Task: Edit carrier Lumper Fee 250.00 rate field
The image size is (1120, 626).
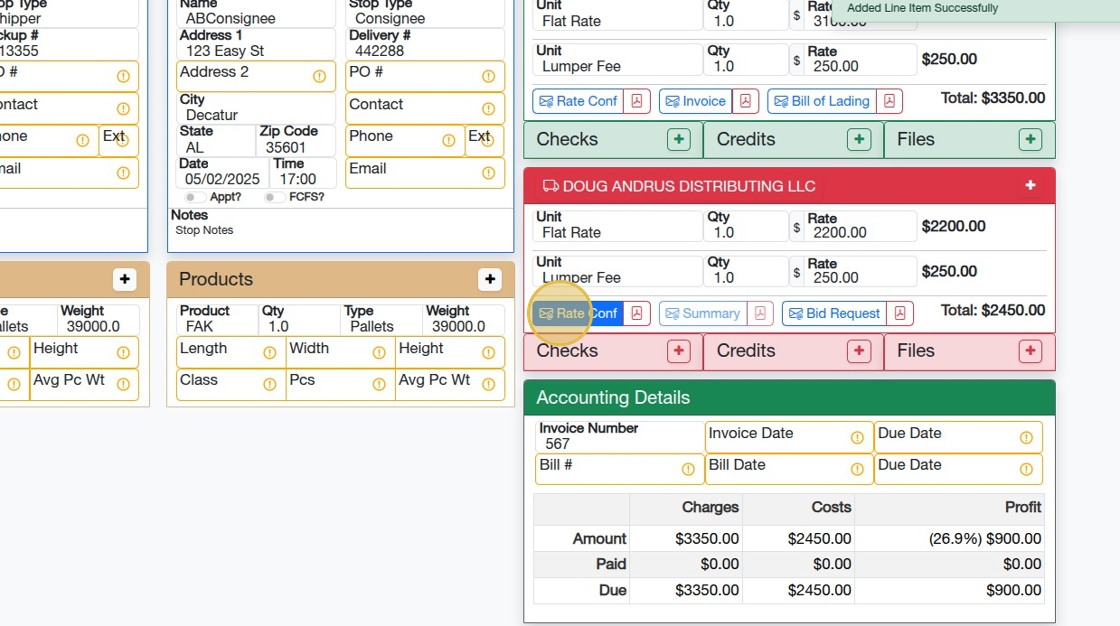Action: coord(859,270)
